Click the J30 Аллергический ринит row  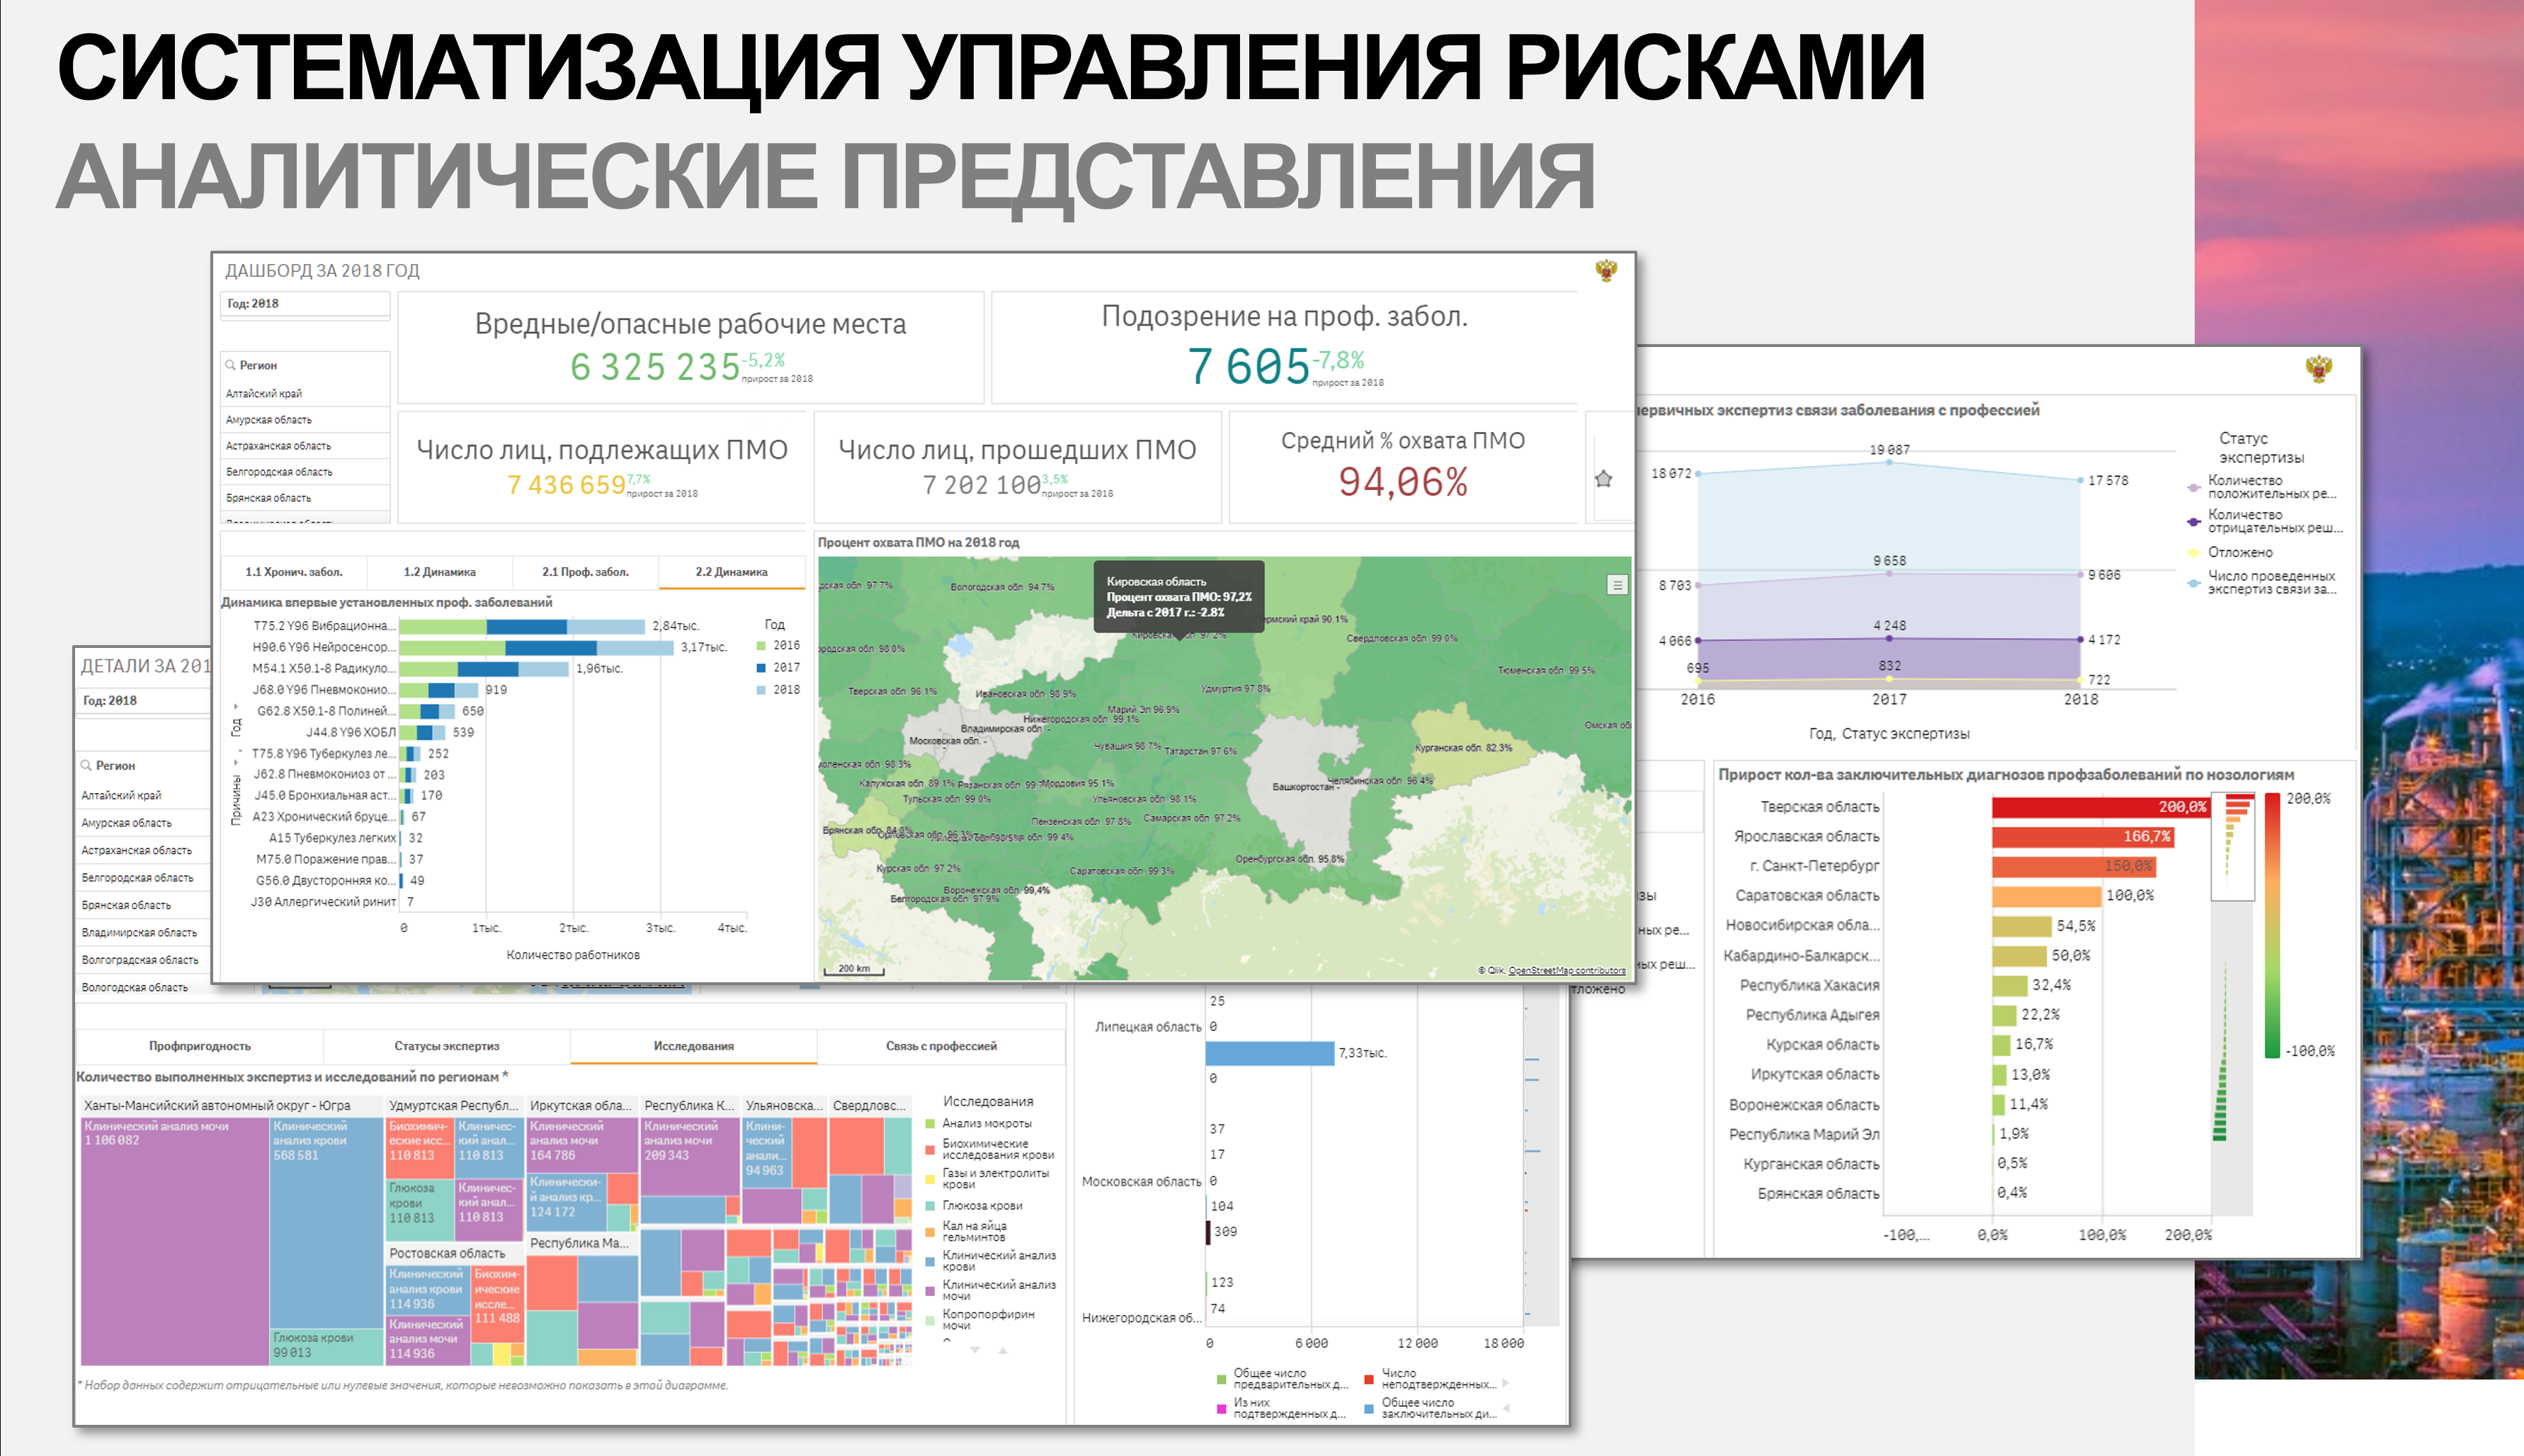click(x=323, y=902)
